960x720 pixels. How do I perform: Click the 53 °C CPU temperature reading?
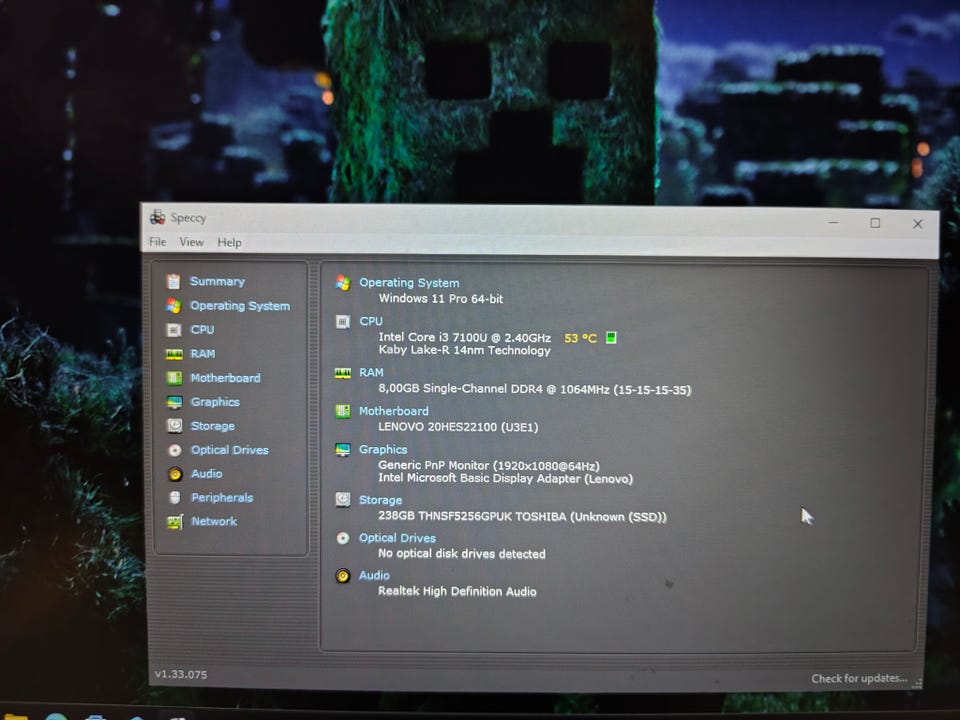point(580,338)
